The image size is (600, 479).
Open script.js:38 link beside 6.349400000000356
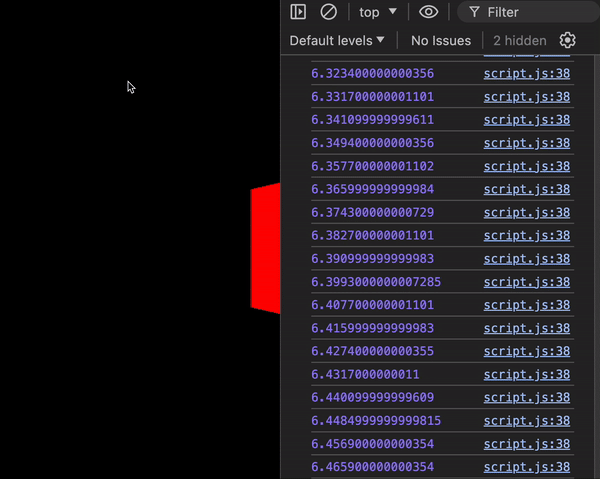(527, 143)
